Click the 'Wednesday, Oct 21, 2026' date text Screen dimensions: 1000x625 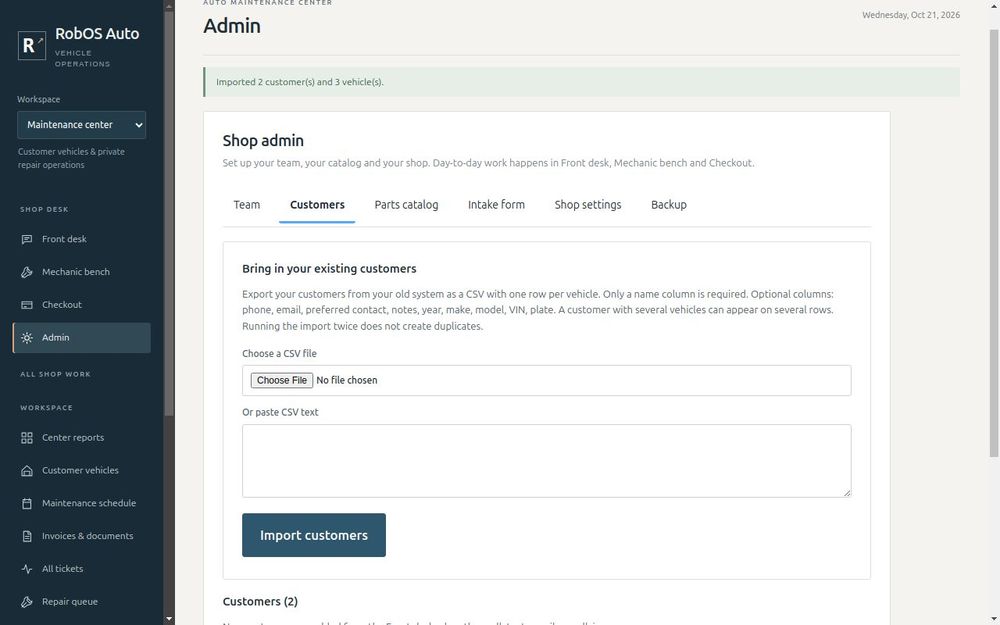click(x=911, y=15)
